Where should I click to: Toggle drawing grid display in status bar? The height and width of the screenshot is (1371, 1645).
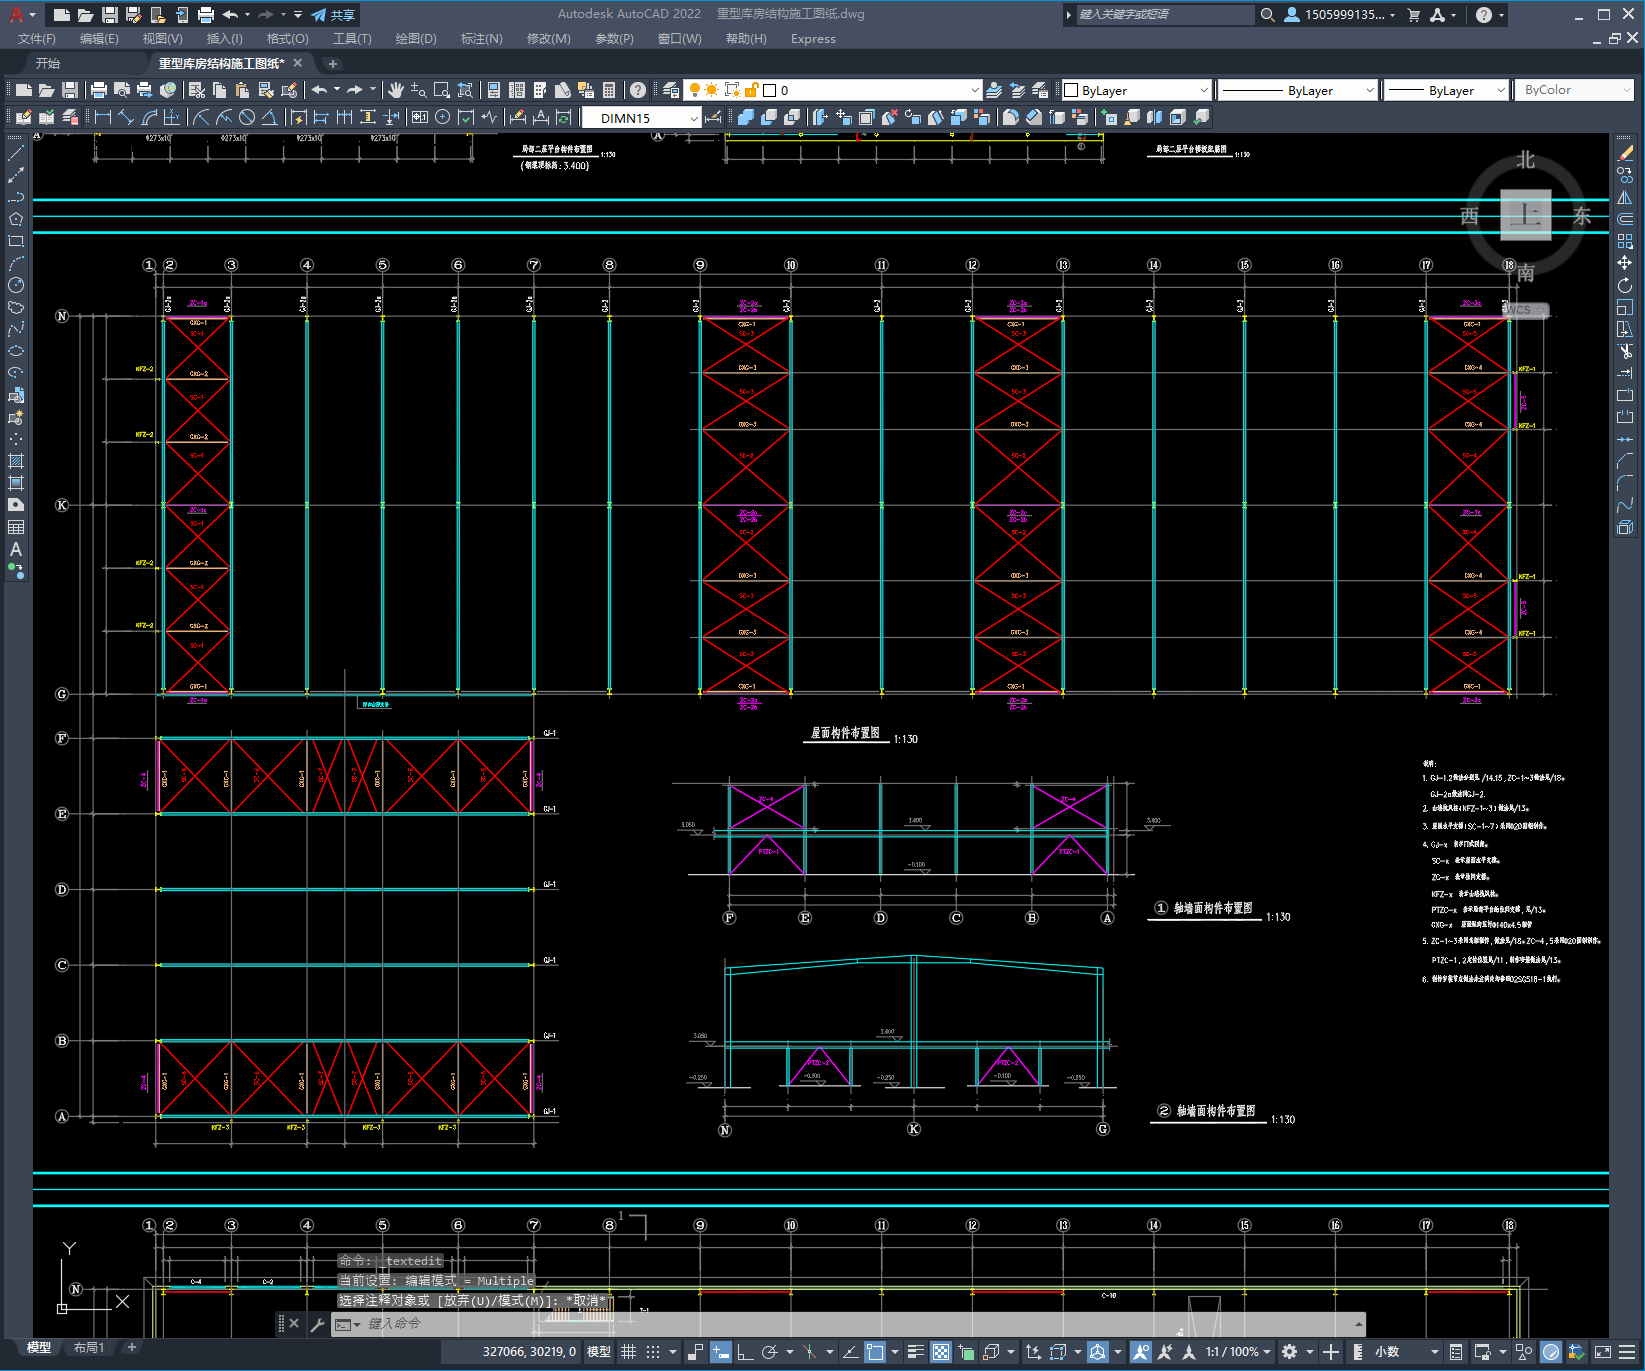point(628,1352)
